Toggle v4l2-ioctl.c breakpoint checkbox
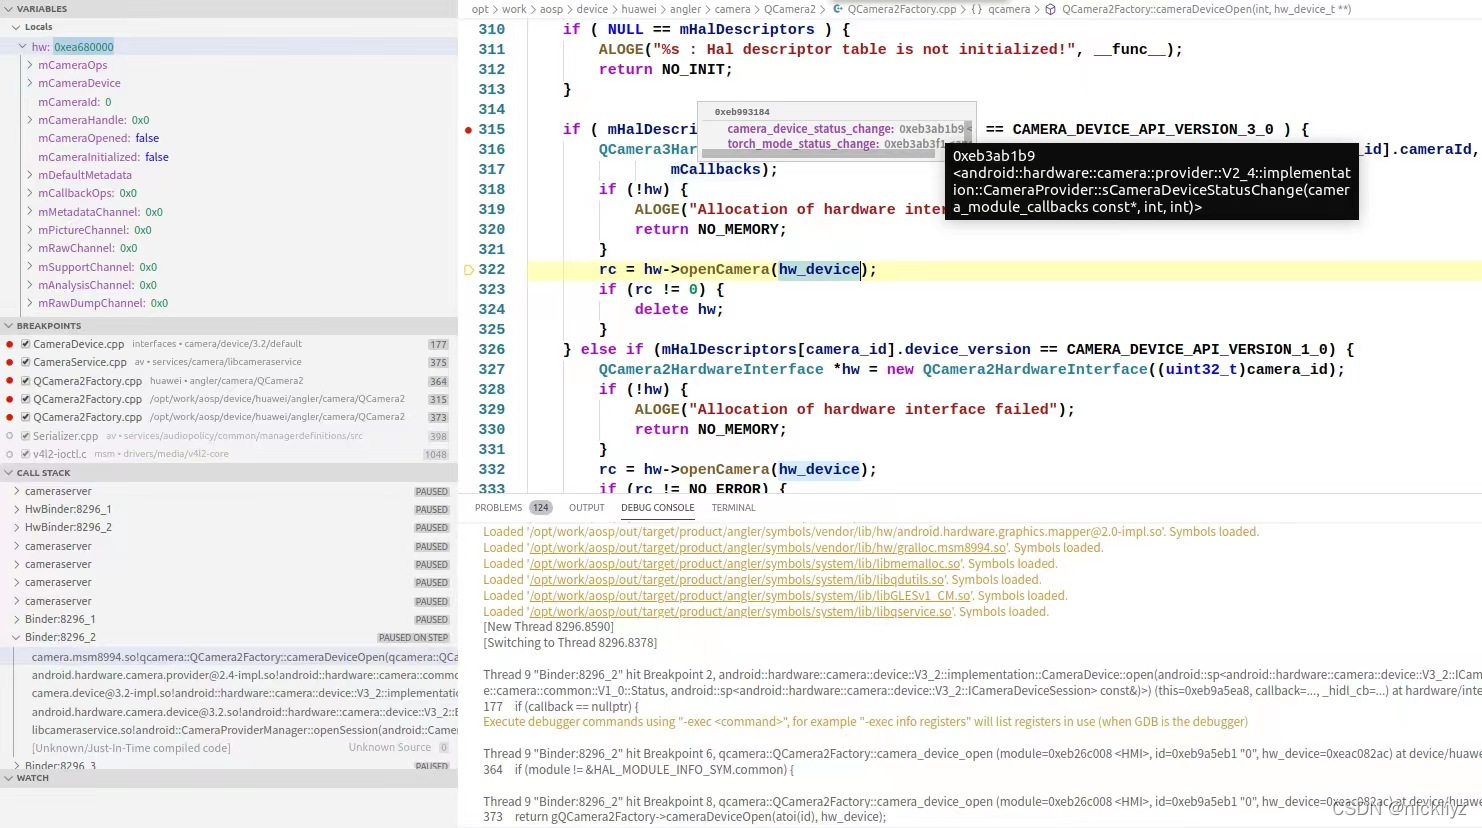1482x828 pixels. pos(25,454)
